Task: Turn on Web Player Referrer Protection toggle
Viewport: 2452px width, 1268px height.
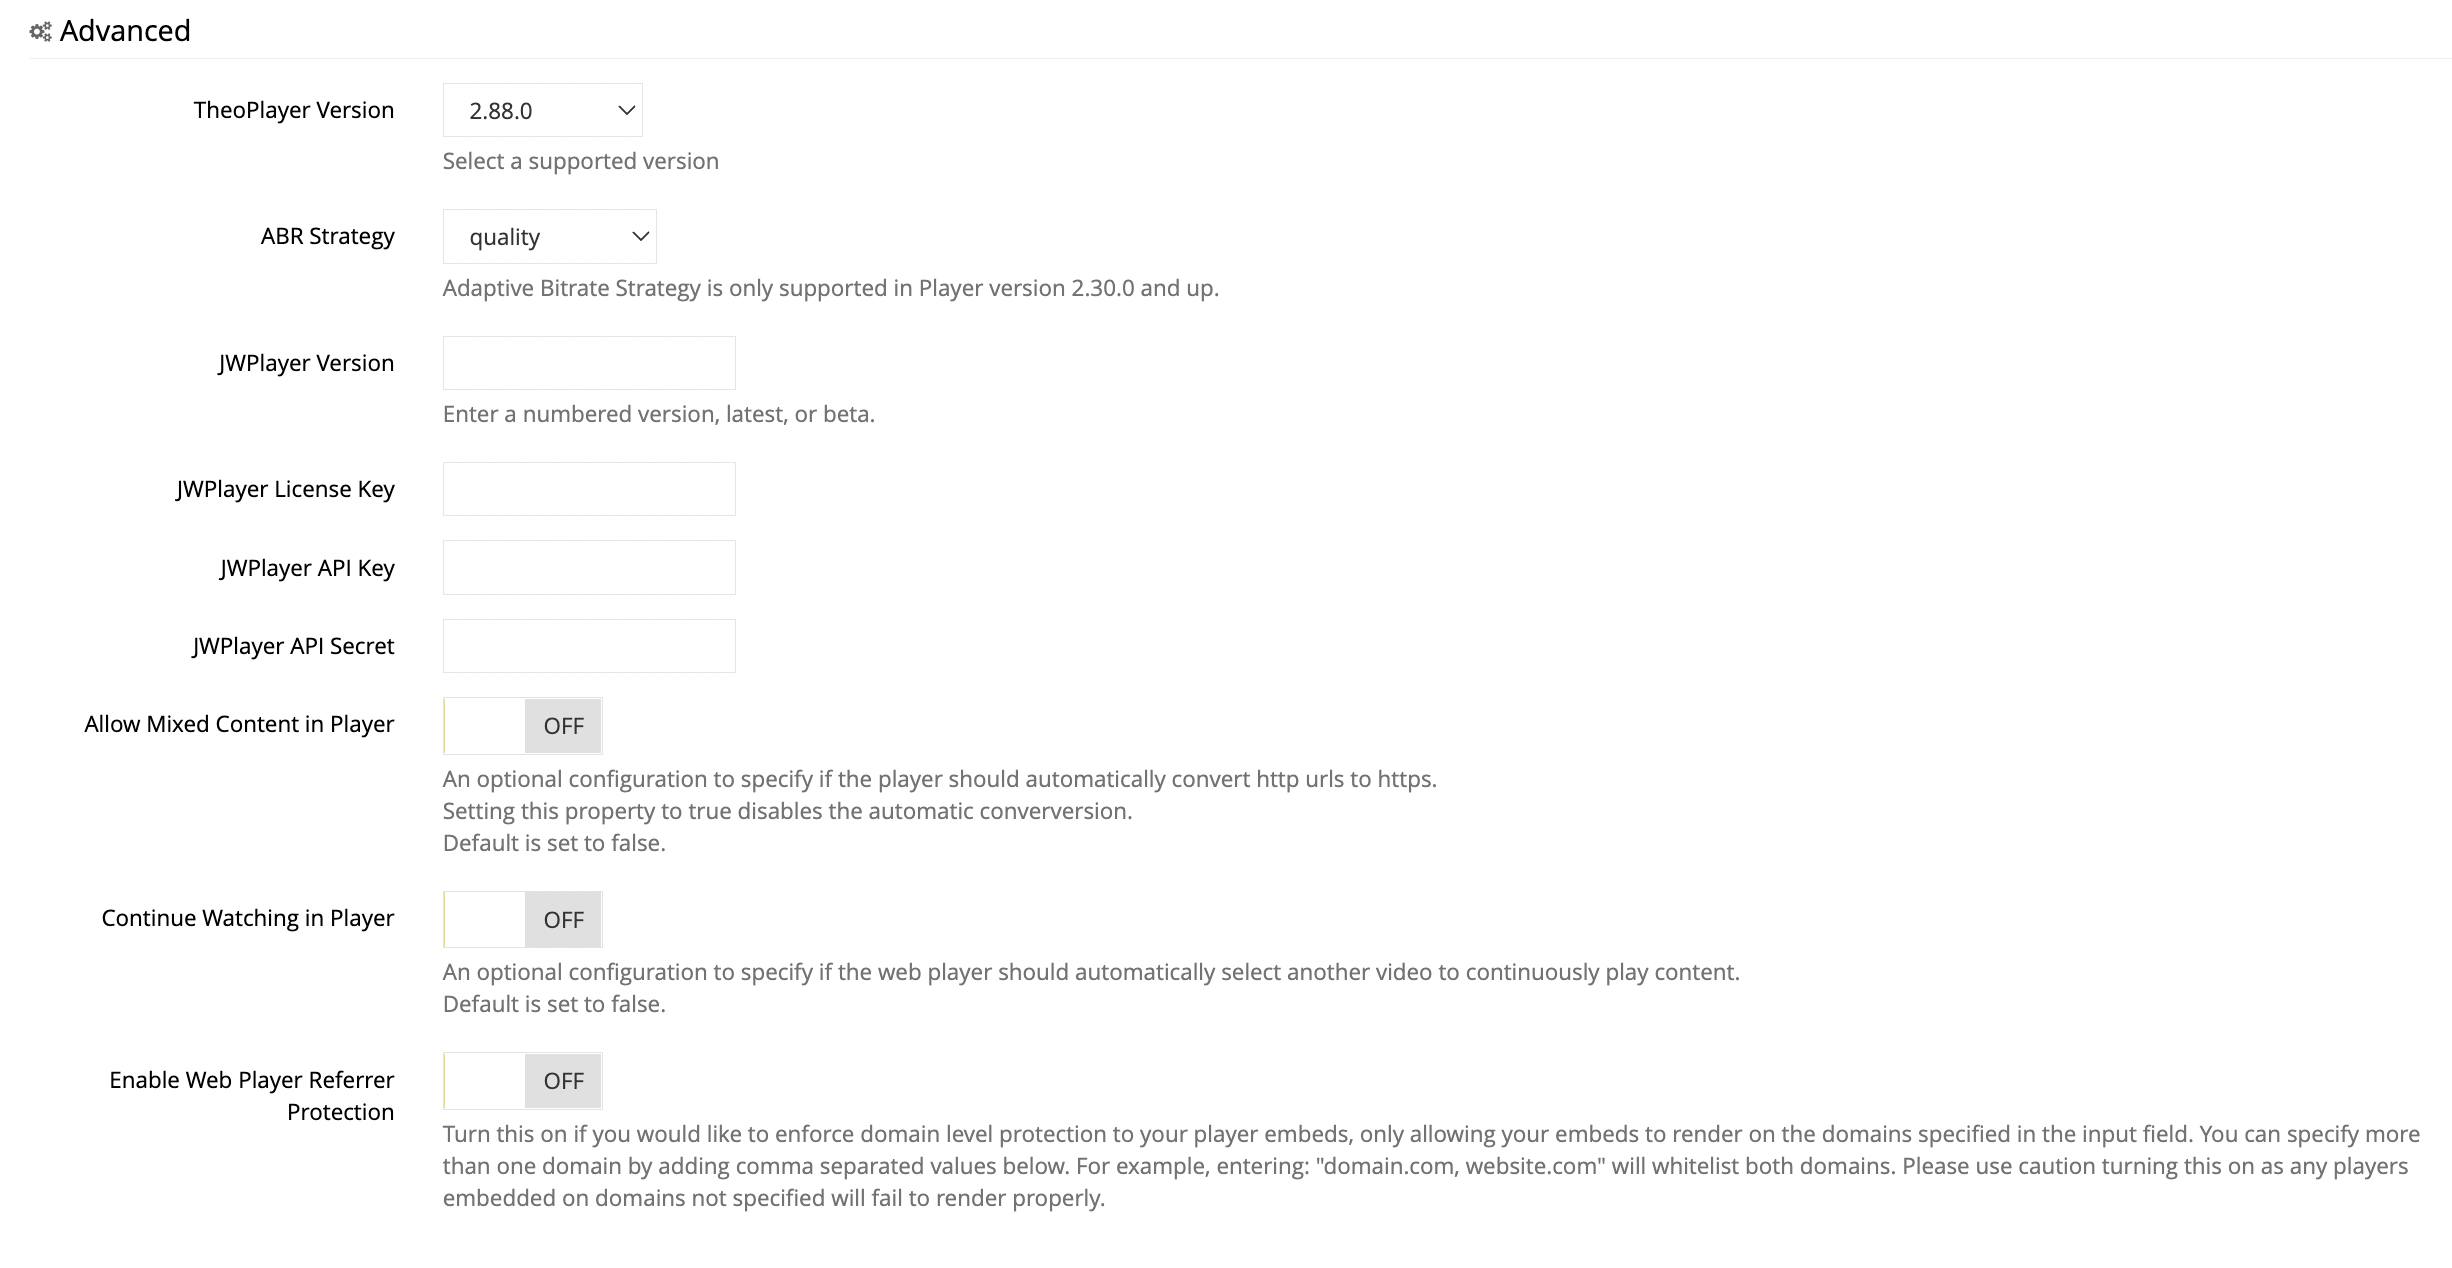Action: point(523,1081)
